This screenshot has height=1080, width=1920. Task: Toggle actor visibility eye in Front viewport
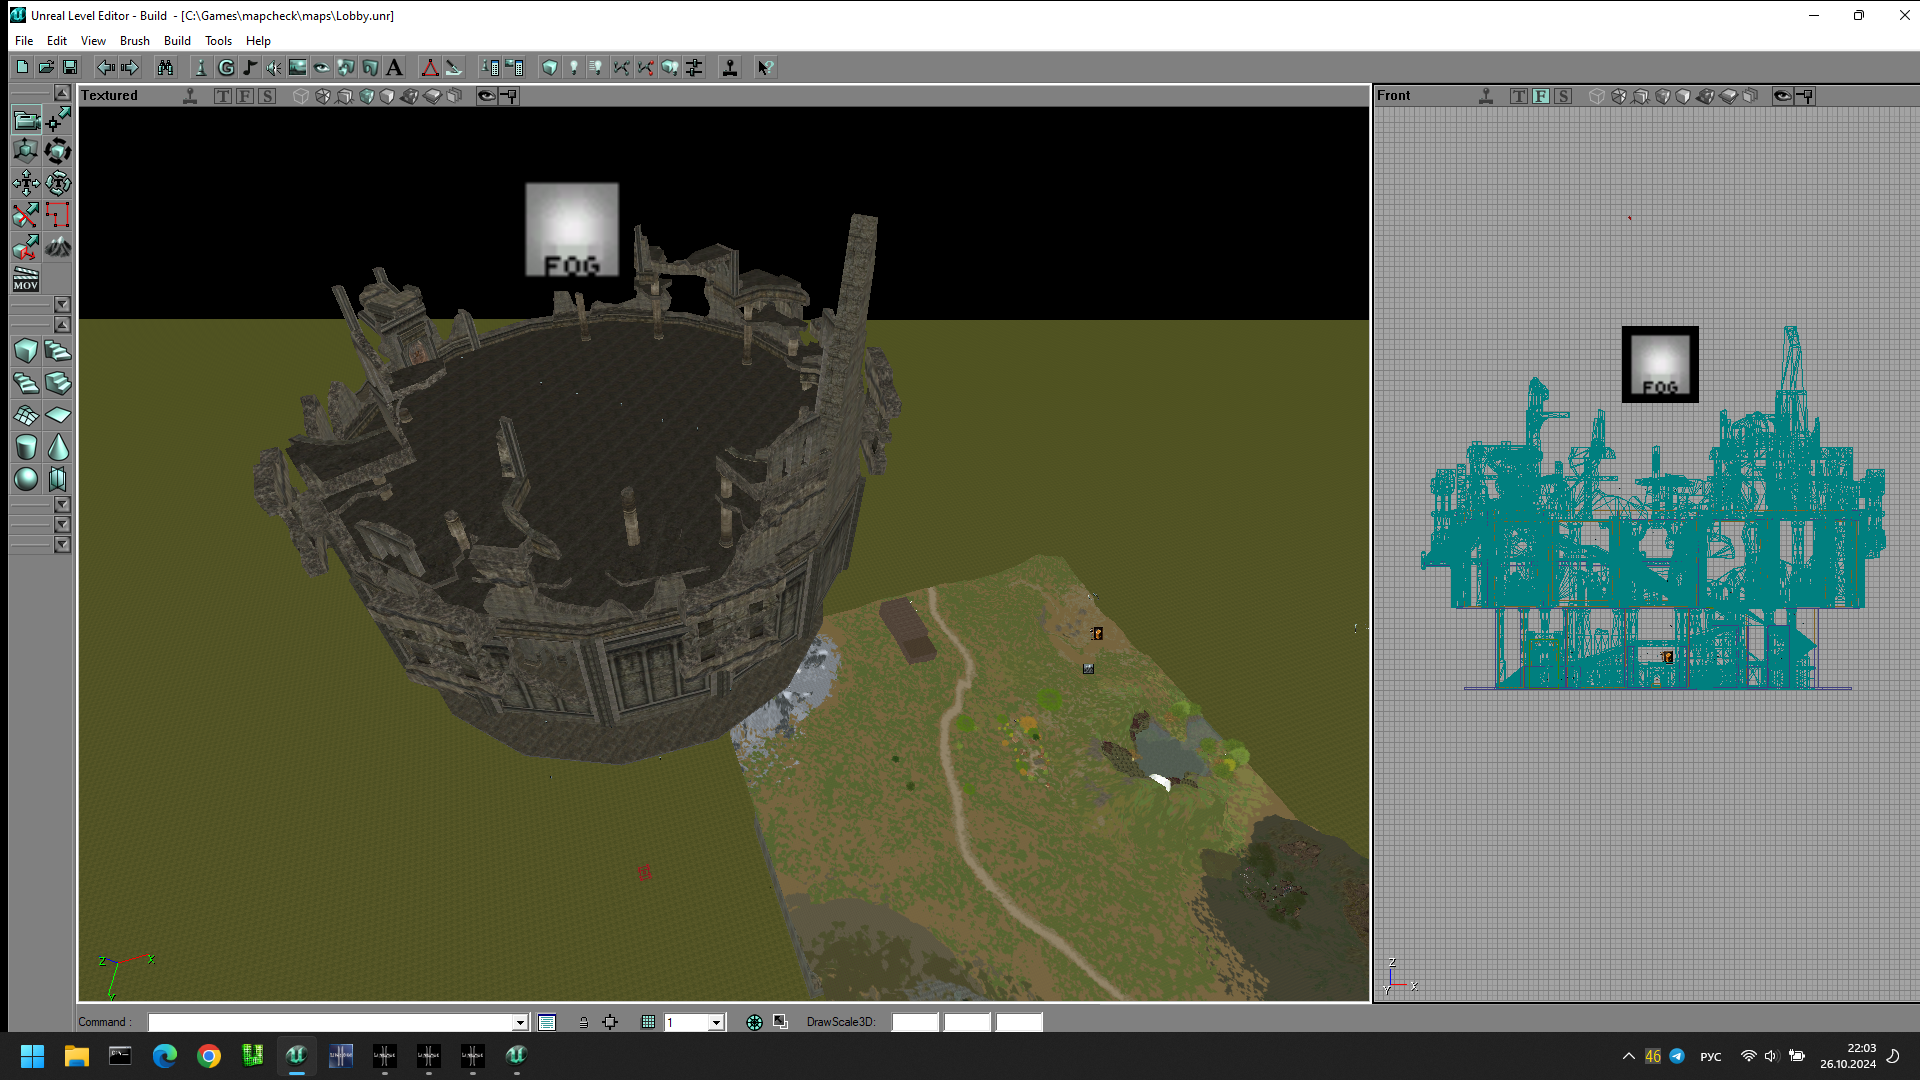pyautogui.click(x=1782, y=96)
